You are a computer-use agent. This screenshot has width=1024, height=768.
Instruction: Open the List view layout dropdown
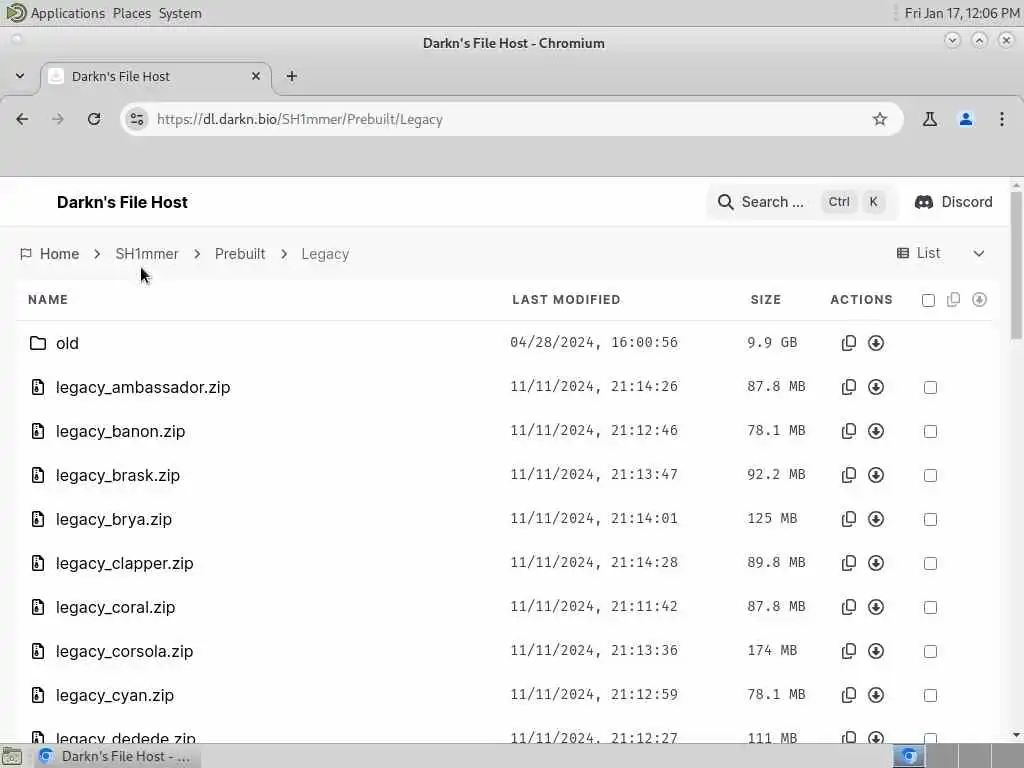(x=940, y=253)
